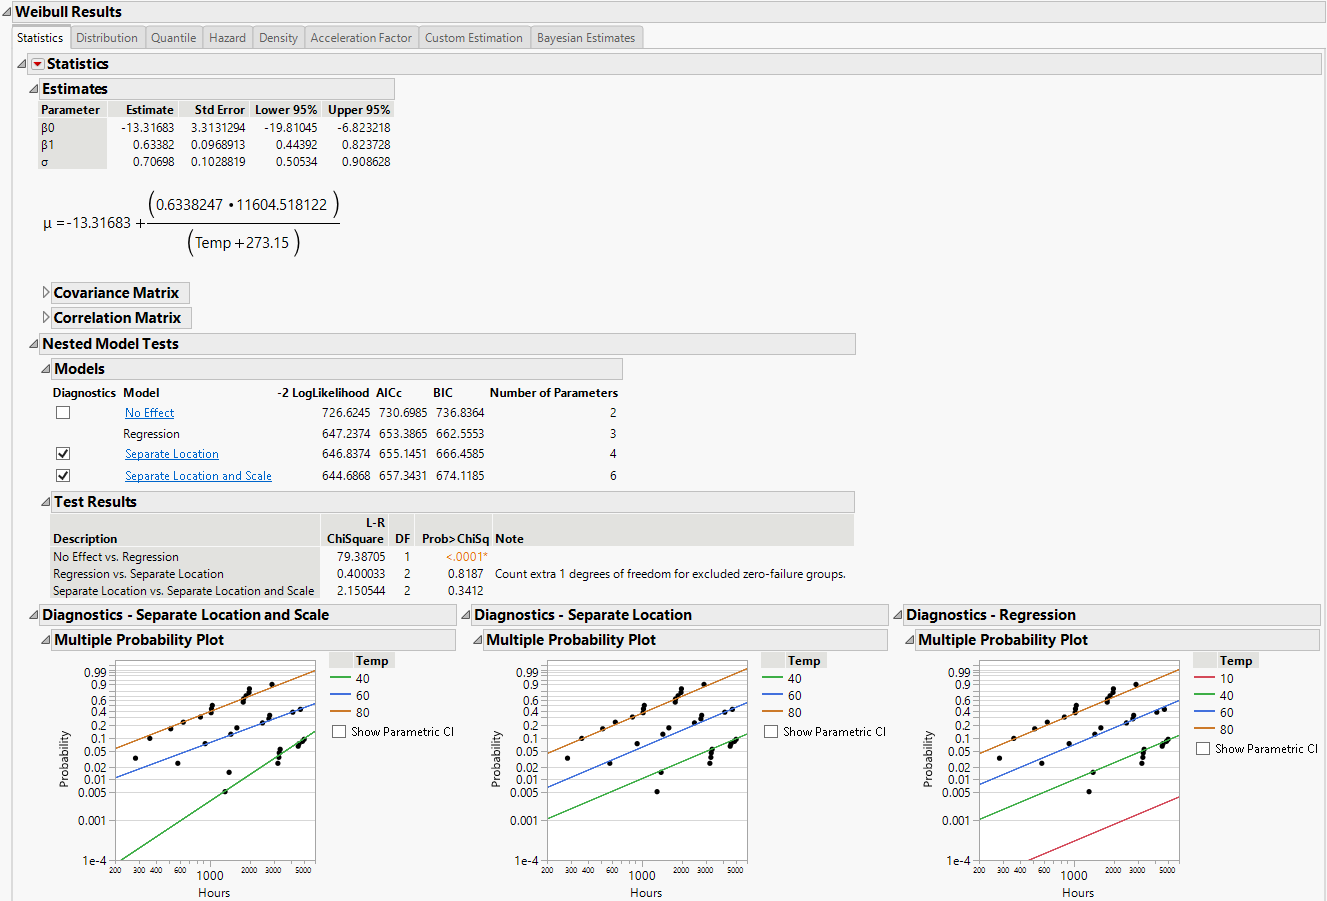
Task: Open the No Effect model link
Action: [x=148, y=412]
